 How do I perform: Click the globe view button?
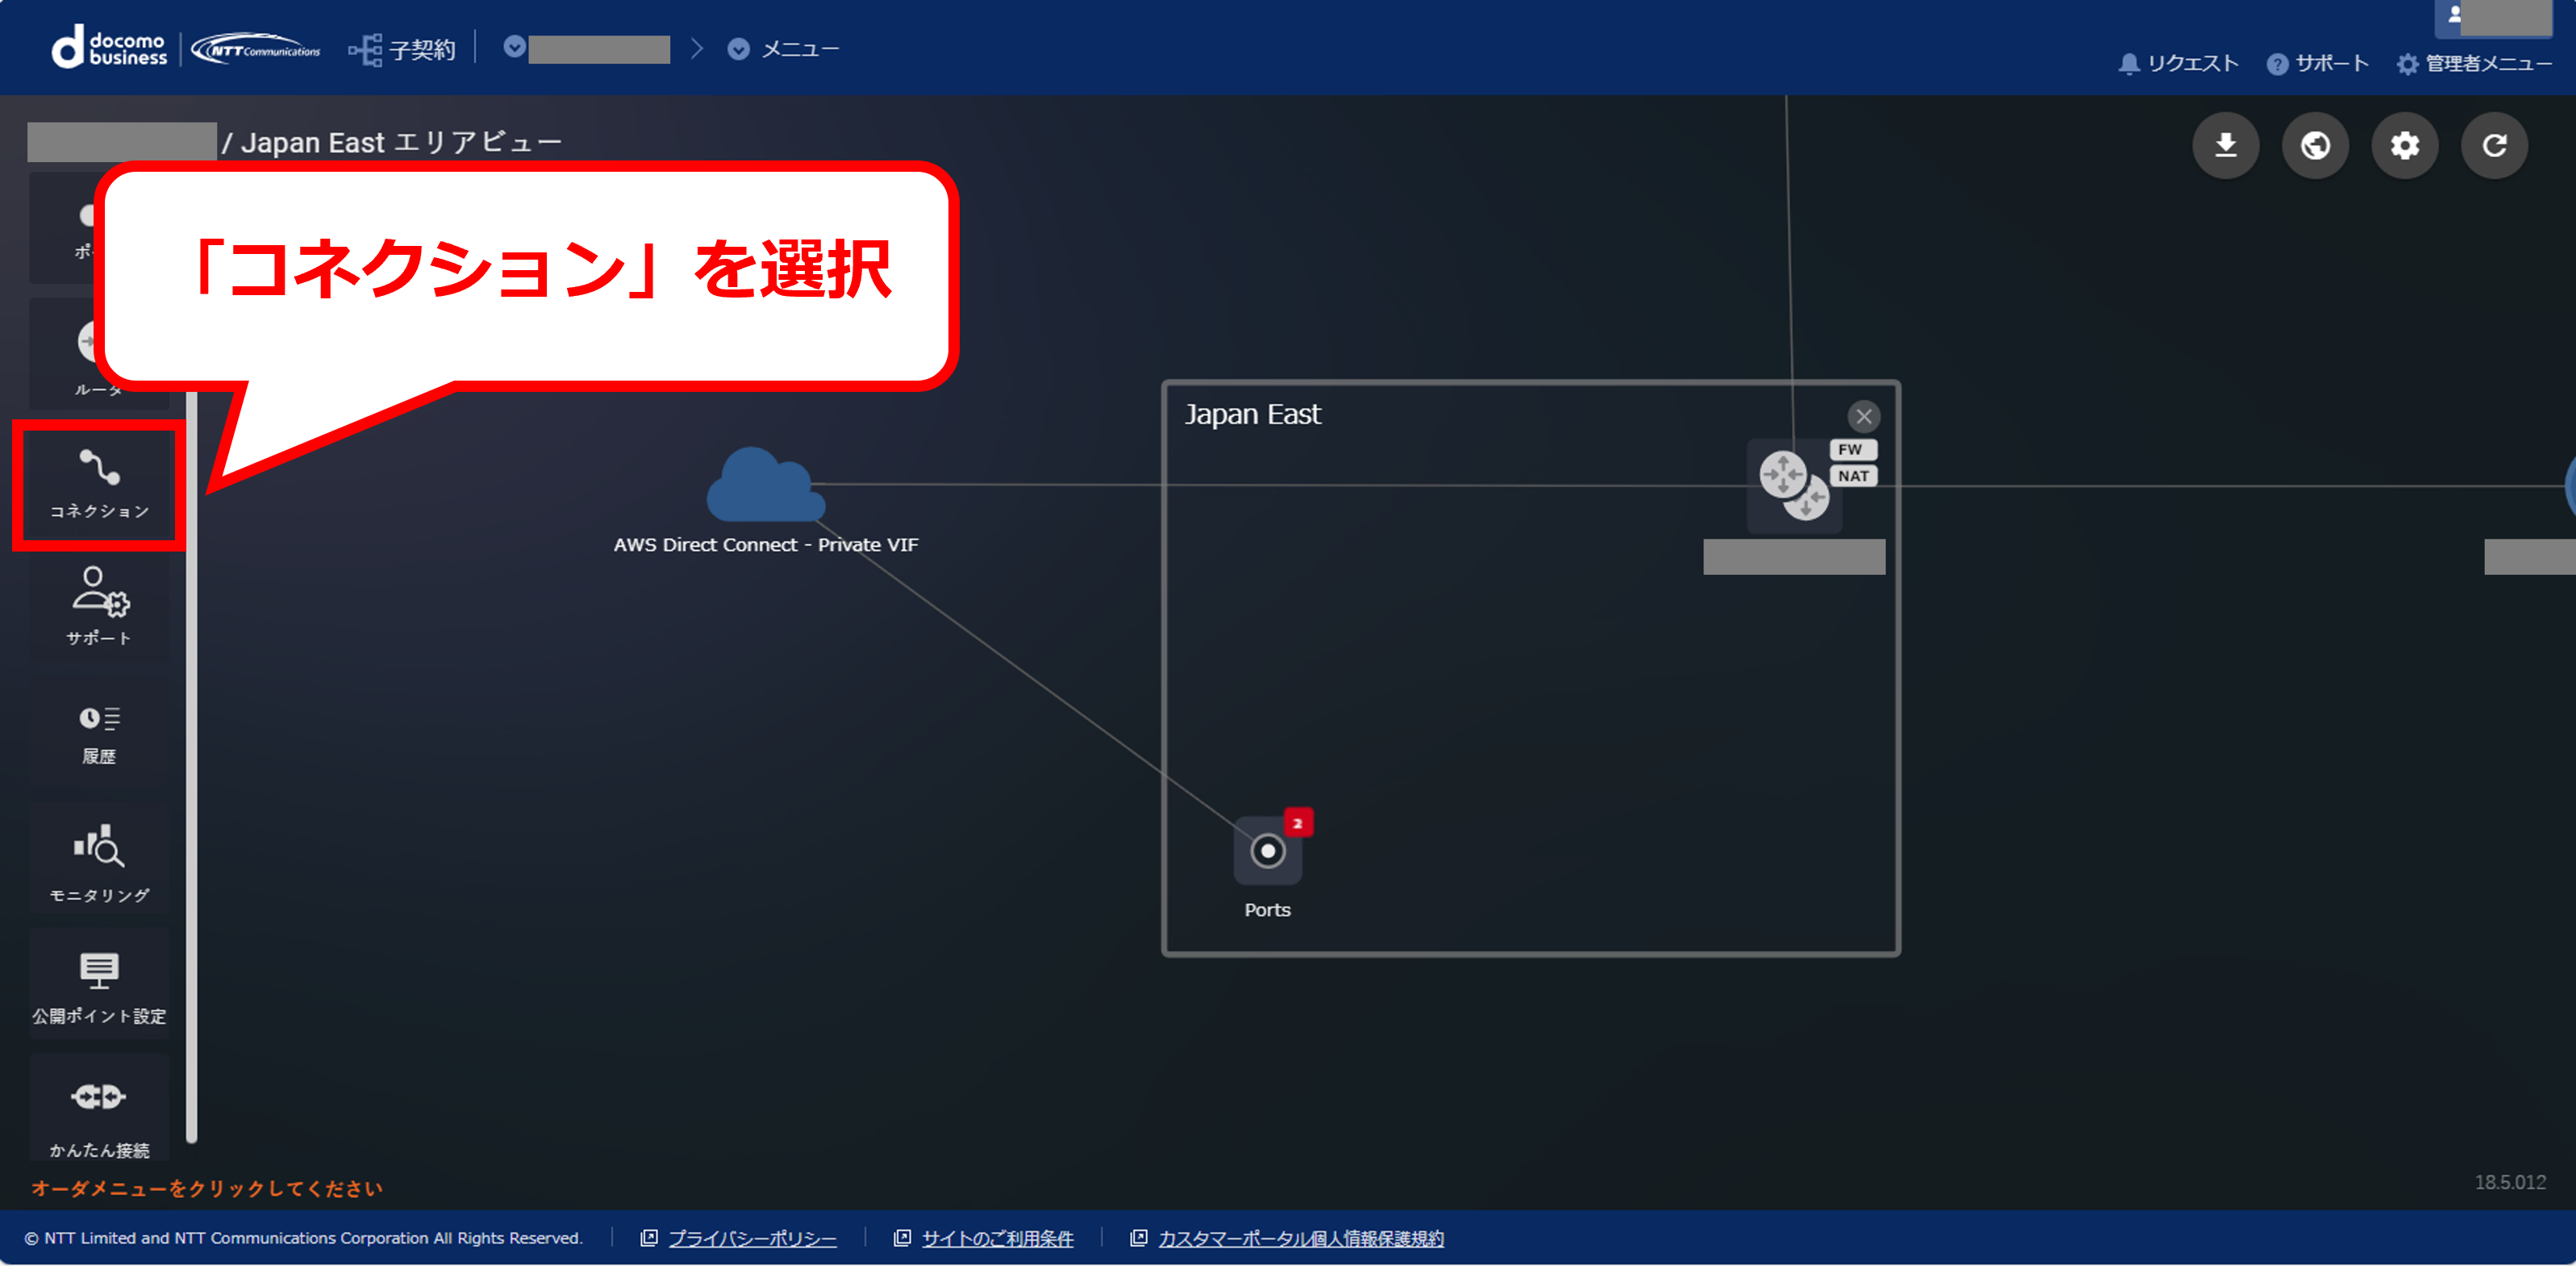coord(2315,146)
